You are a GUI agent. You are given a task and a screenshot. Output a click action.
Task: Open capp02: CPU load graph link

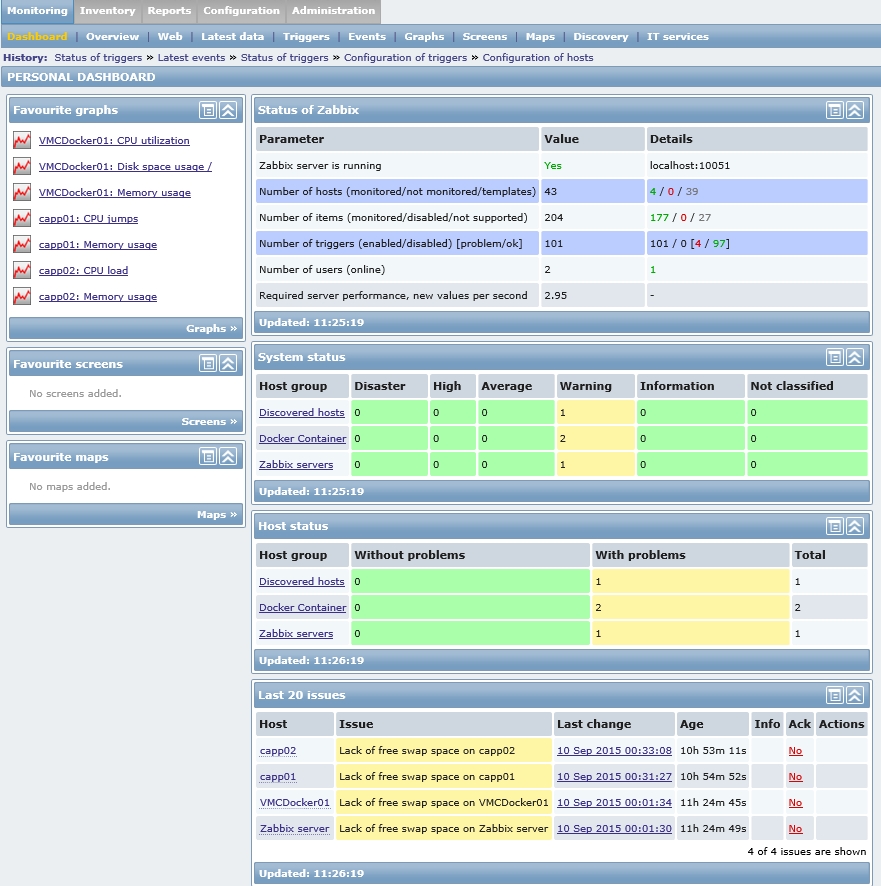click(83, 271)
